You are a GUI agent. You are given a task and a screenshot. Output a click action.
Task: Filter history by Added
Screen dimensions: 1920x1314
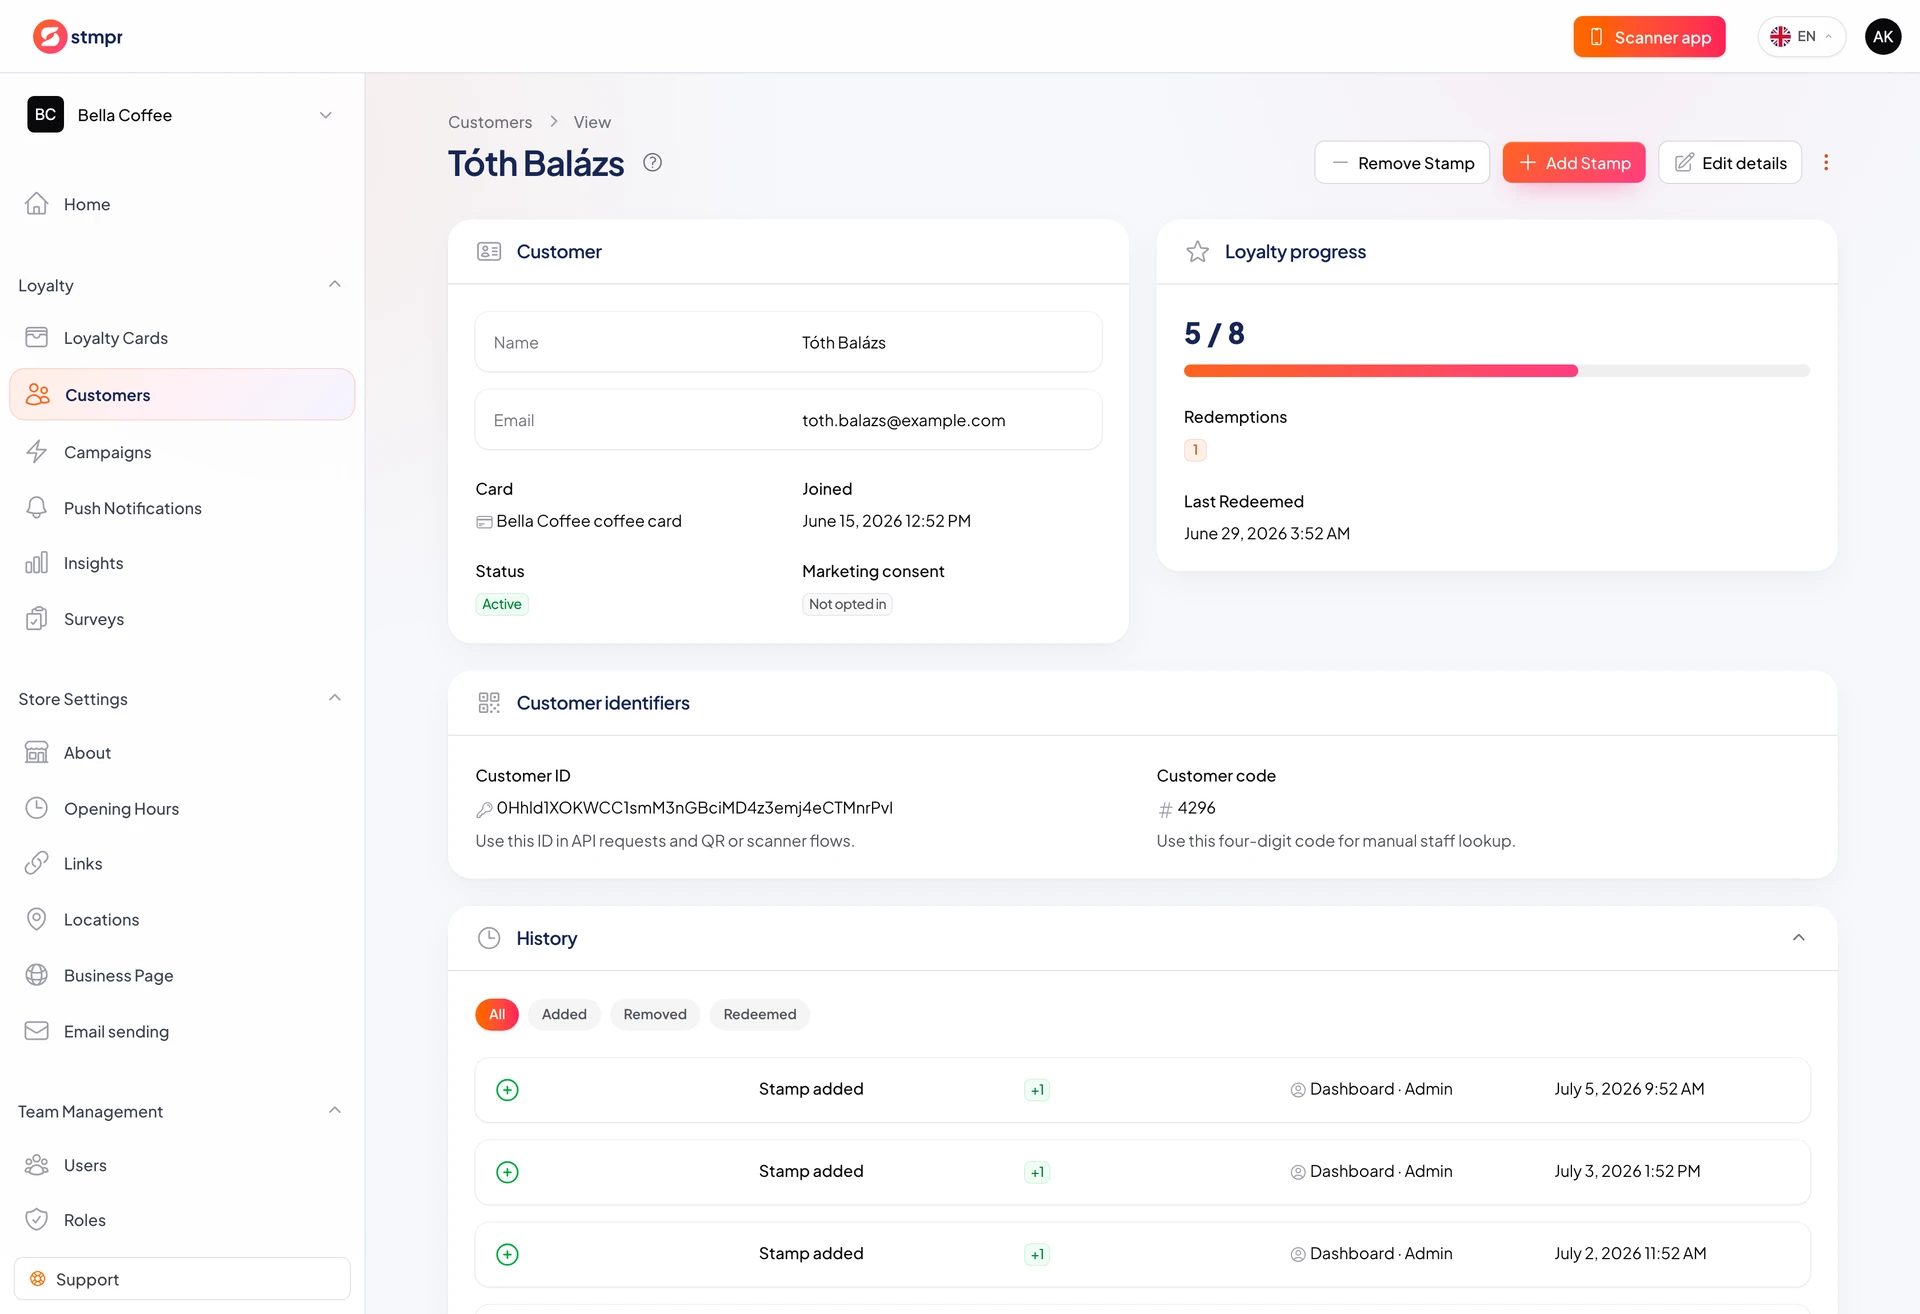click(x=564, y=1014)
